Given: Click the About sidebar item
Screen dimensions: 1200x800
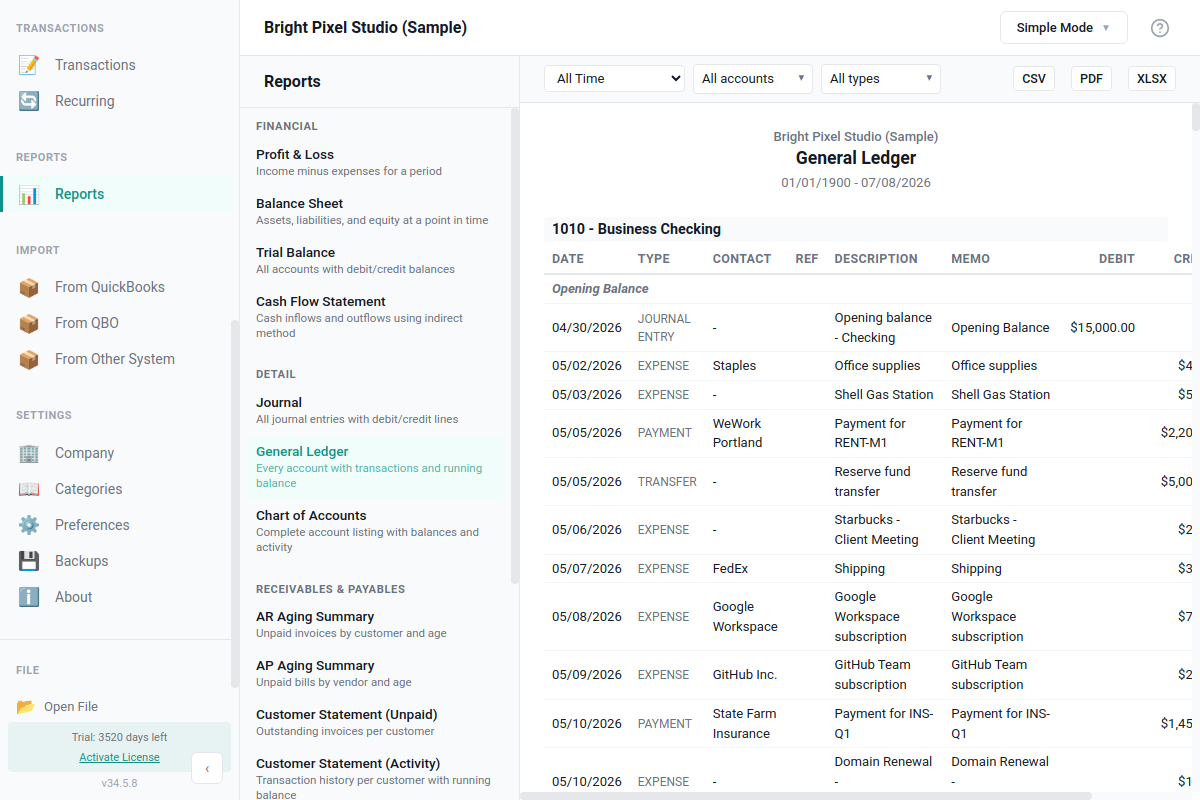Looking at the screenshot, I should tap(117, 597).
